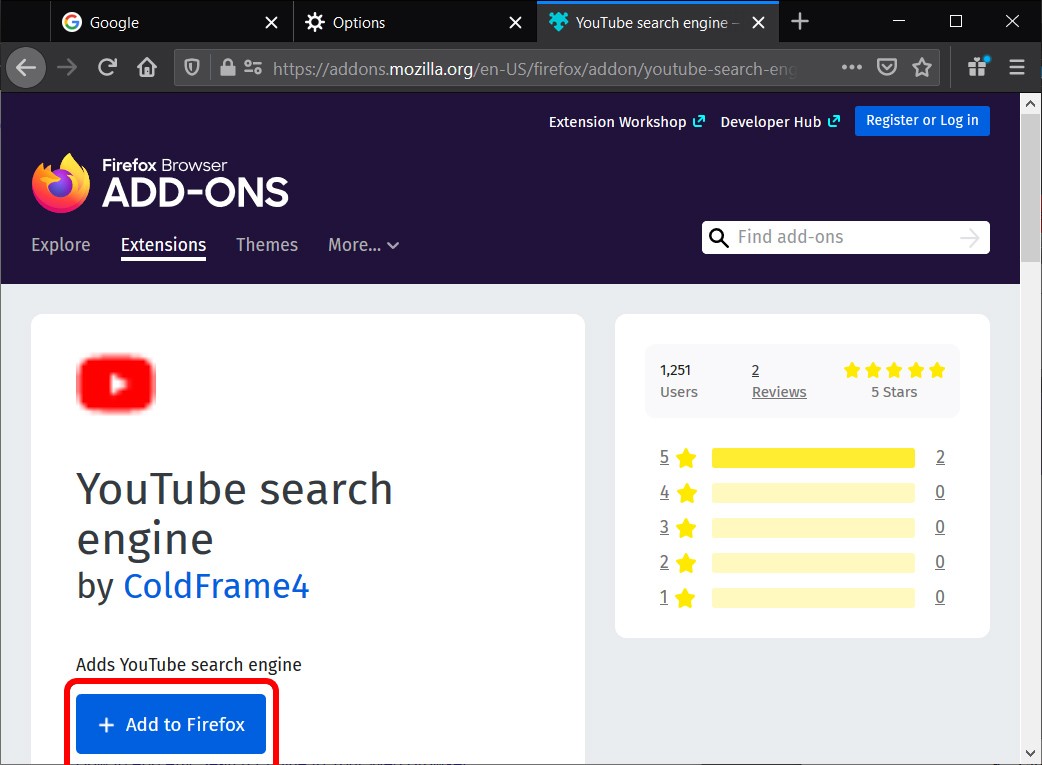
Task: Open Extension Workshop link
Action: [626, 122]
